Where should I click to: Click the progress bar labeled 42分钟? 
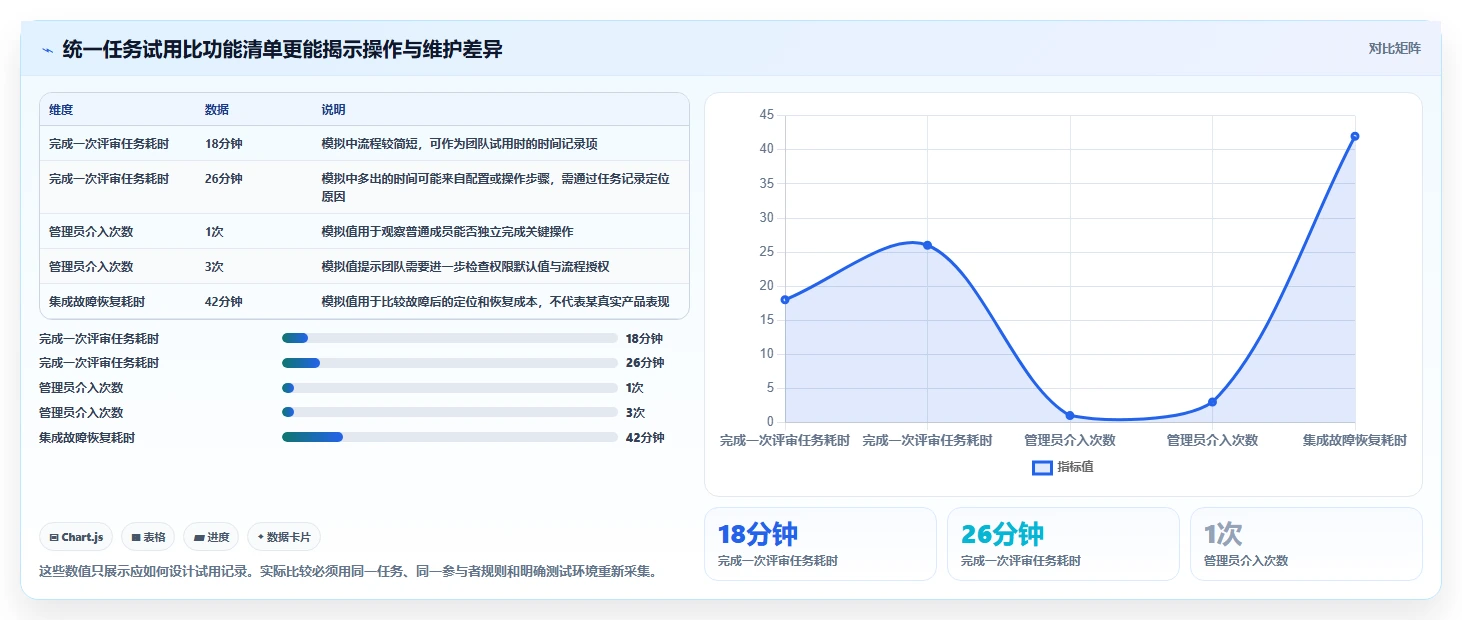pos(450,437)
